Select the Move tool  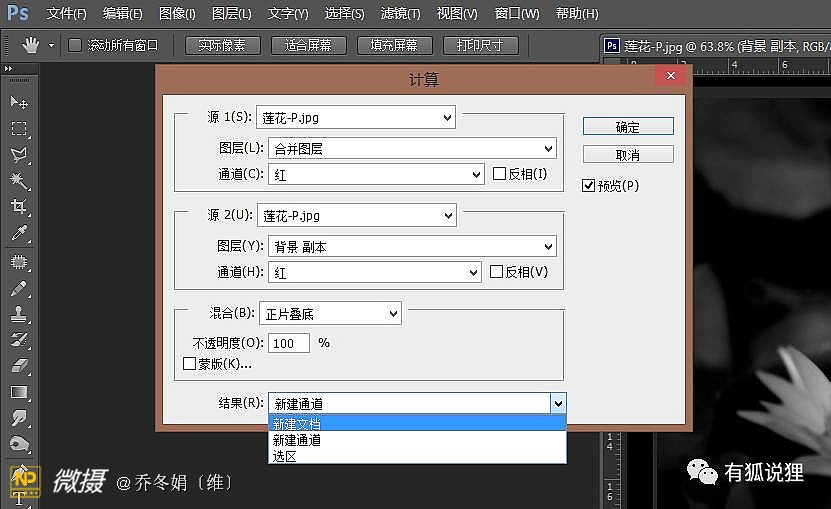click(19, 103)
